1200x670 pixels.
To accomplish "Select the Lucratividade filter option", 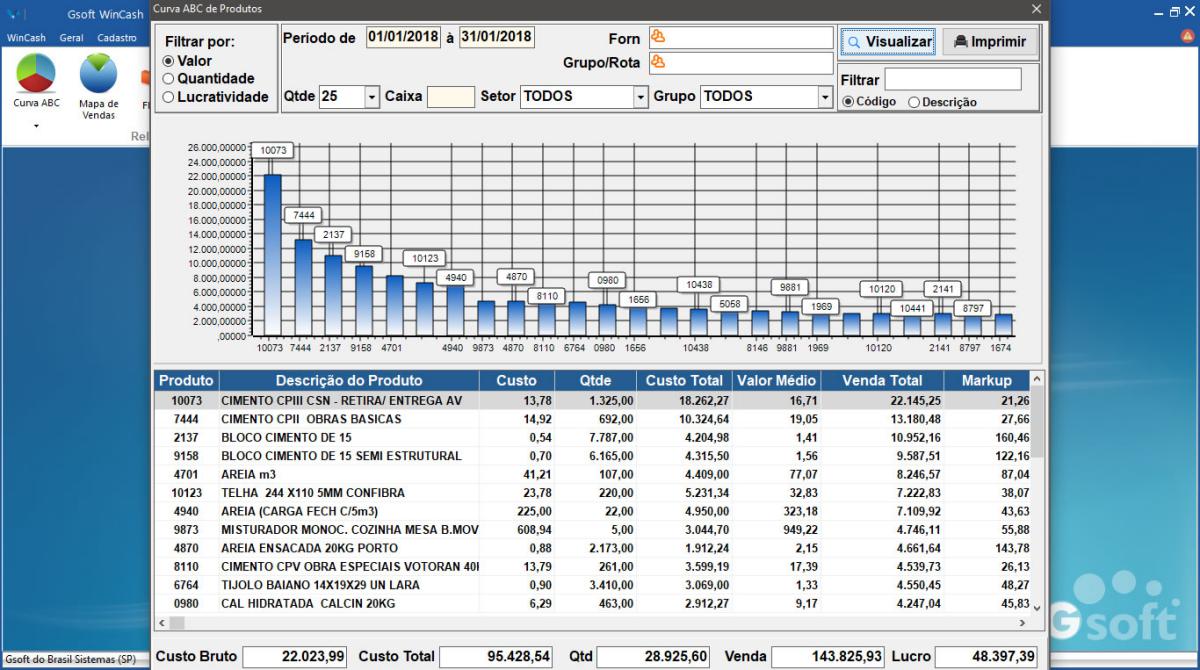I will point(168,97).
